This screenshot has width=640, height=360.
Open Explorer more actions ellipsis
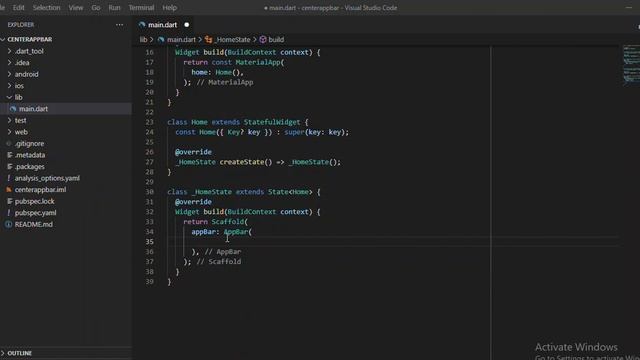click(x=119, y=25)
